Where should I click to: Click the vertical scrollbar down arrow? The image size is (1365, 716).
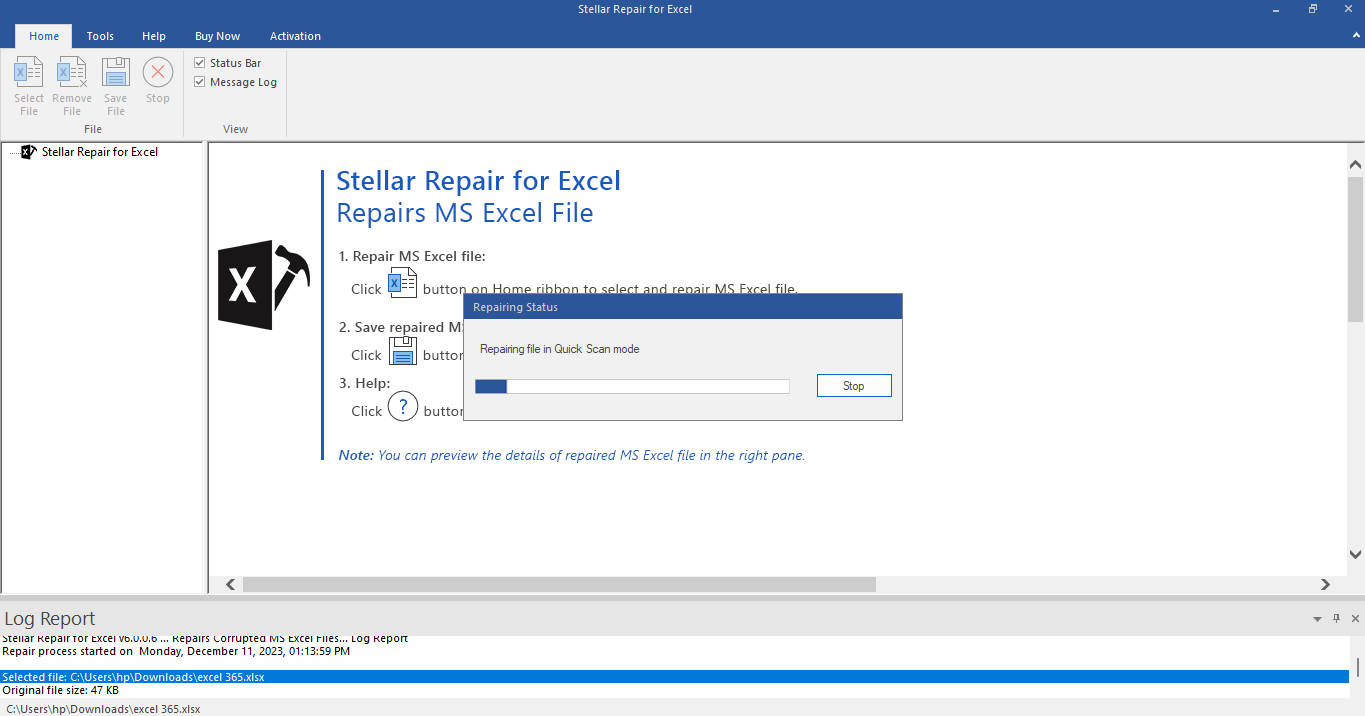click(1355, 554)
